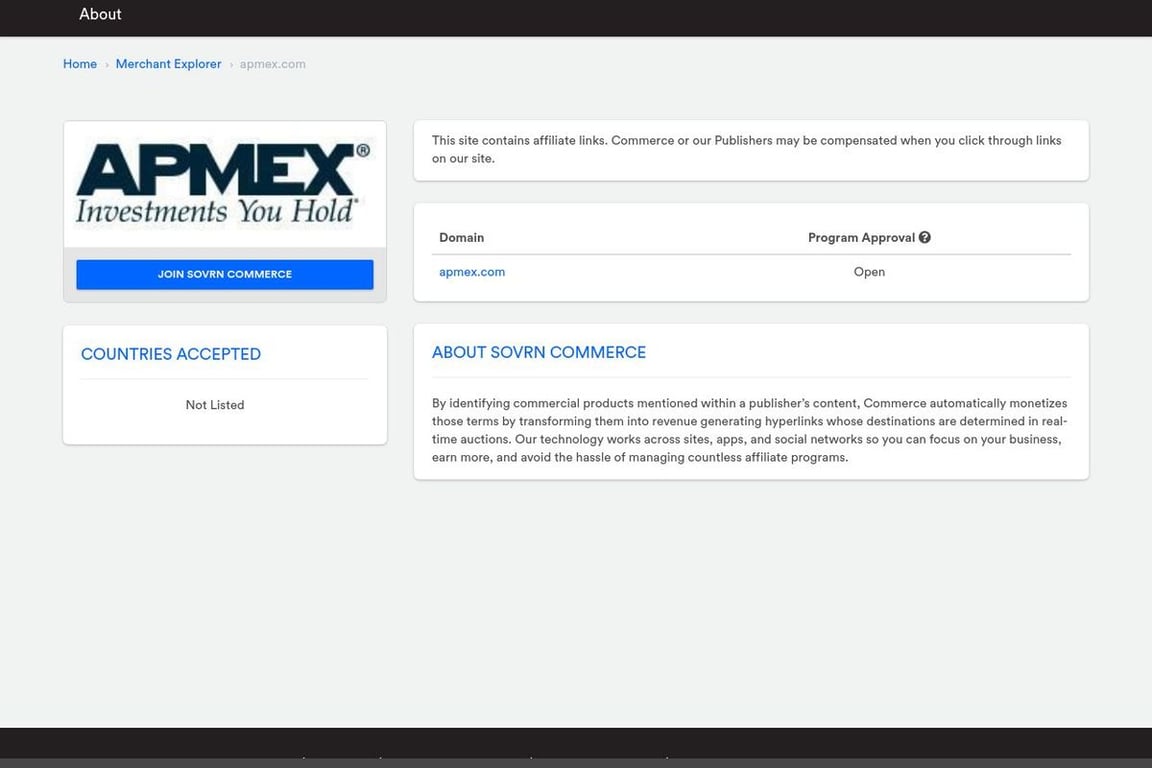Click the Sovrn Commerce description paragraph
1152x768 pixels.
749,430
